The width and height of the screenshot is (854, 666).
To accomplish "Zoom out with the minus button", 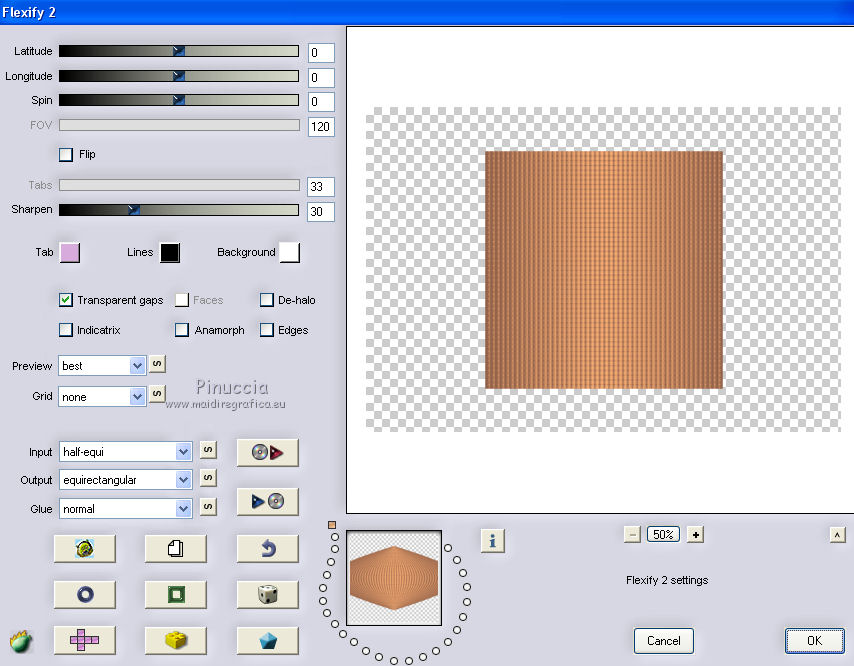I will click(632, 535).
